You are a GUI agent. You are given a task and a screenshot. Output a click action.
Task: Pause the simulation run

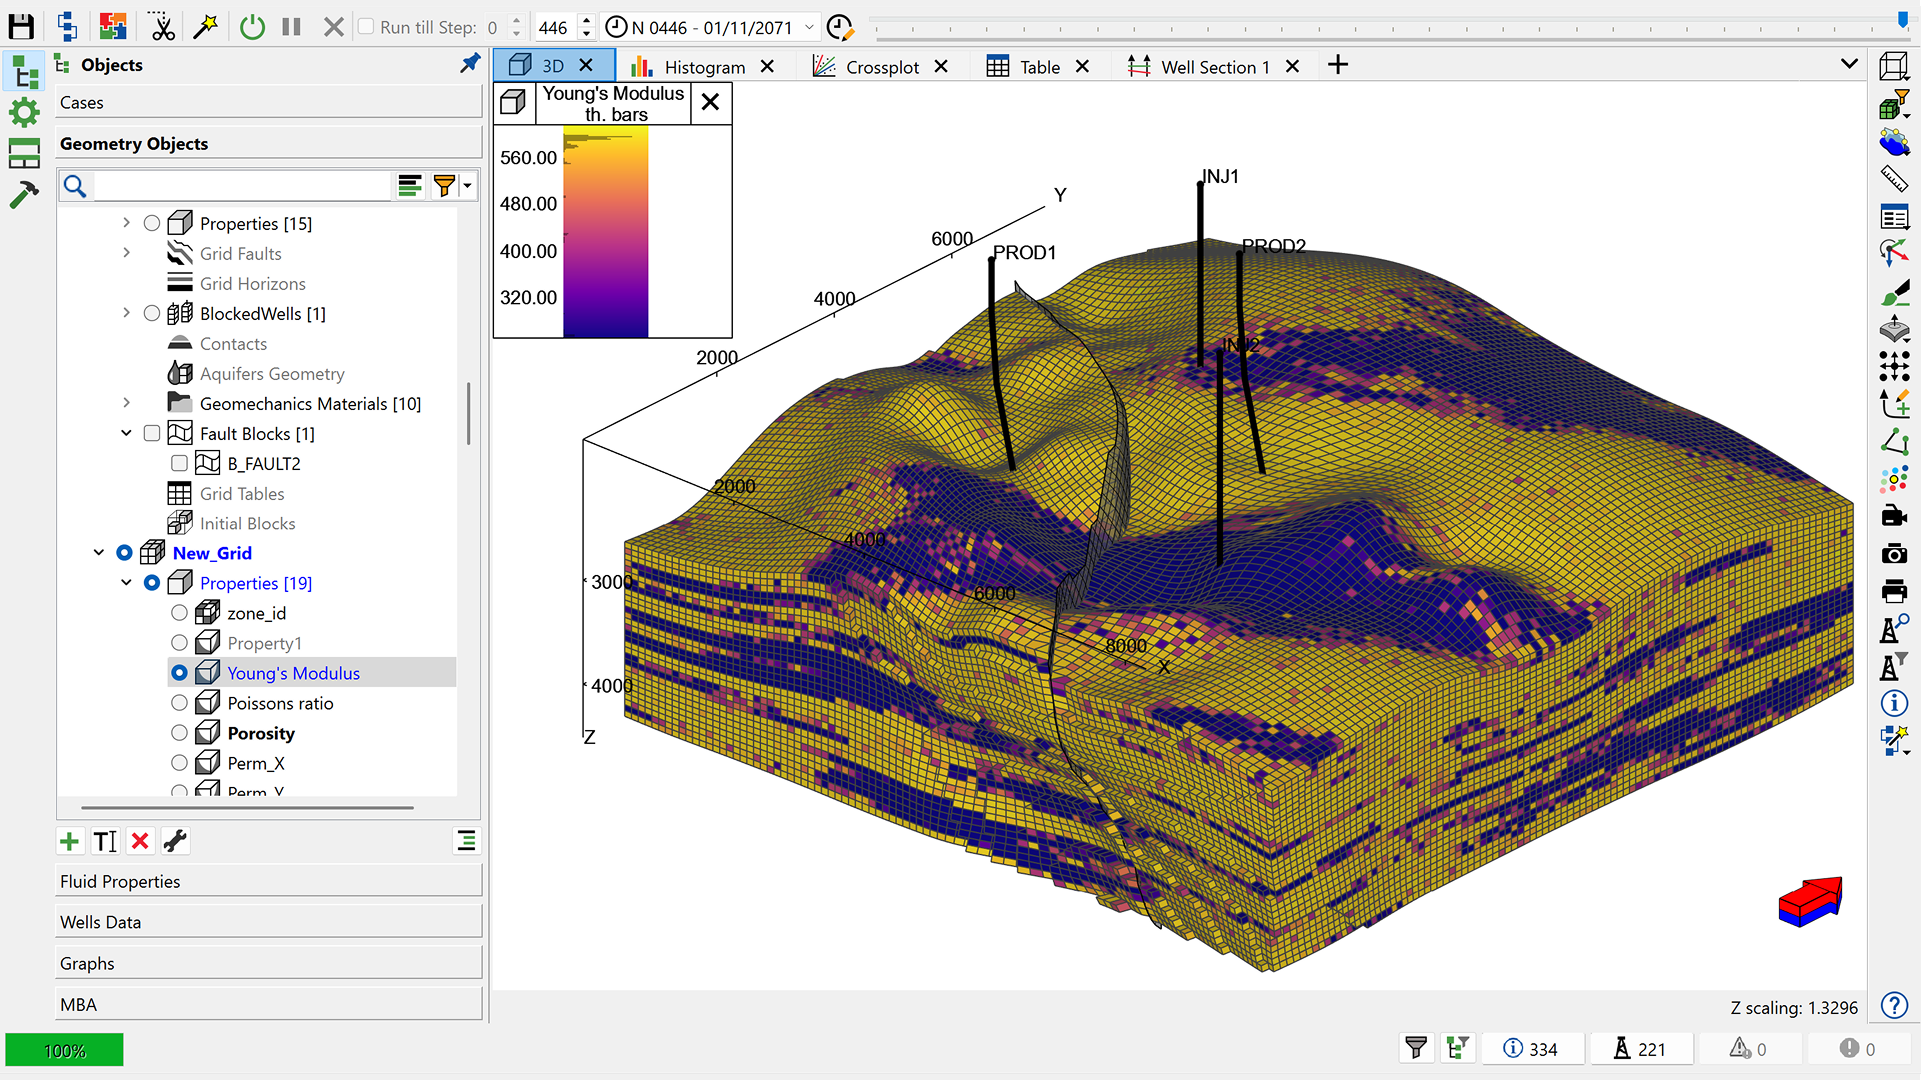(292, 27)
